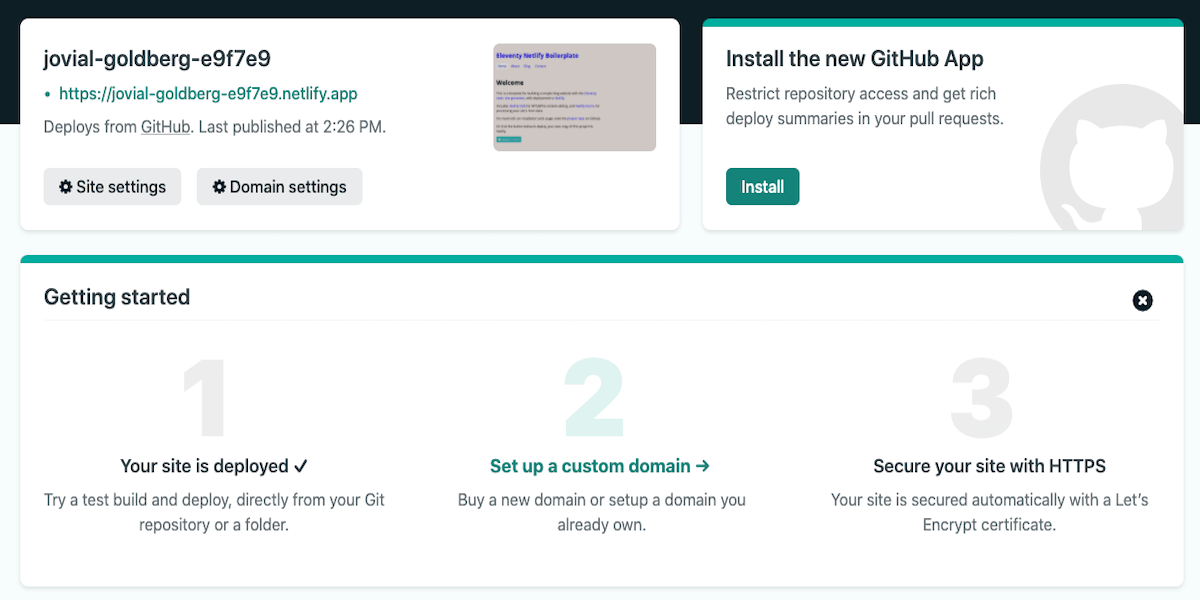Click the Let's Encrypt certificate description
This screenshot has height=600, width=1200.
989,512
